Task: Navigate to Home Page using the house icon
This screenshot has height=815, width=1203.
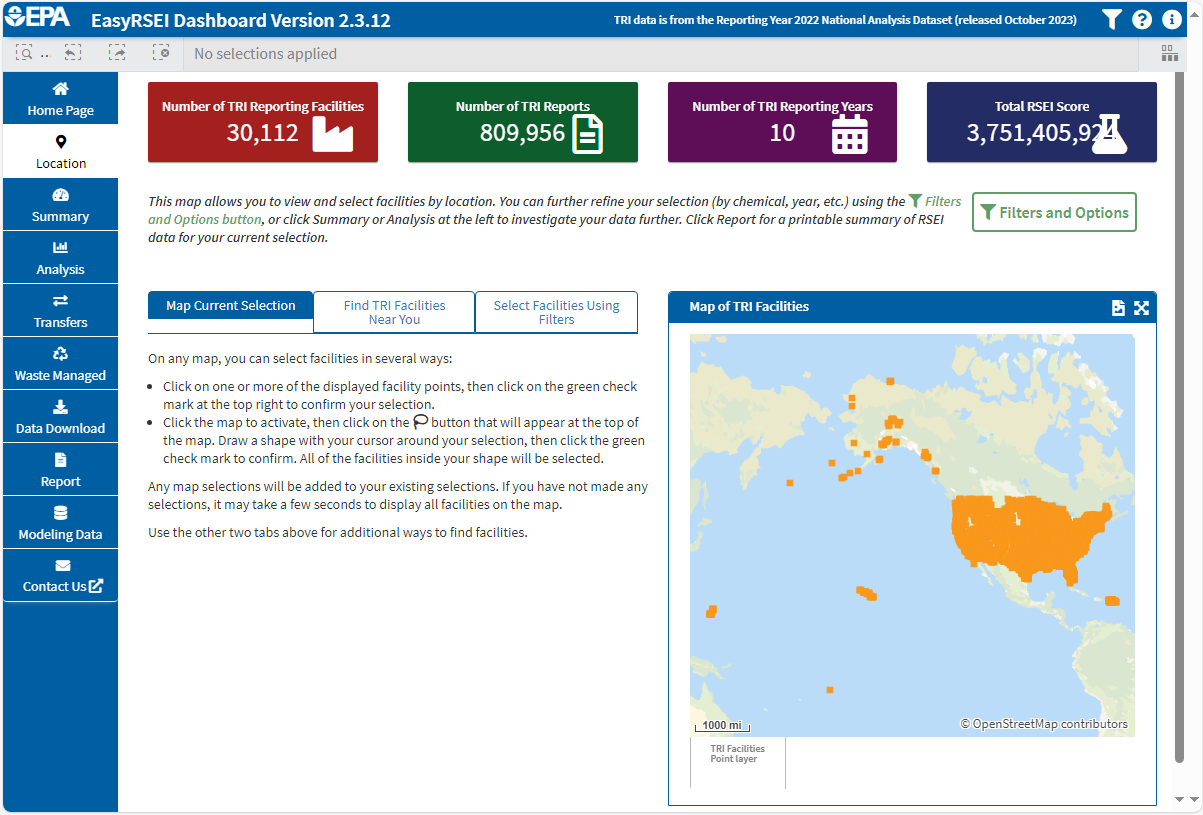Action: point(60,97)
